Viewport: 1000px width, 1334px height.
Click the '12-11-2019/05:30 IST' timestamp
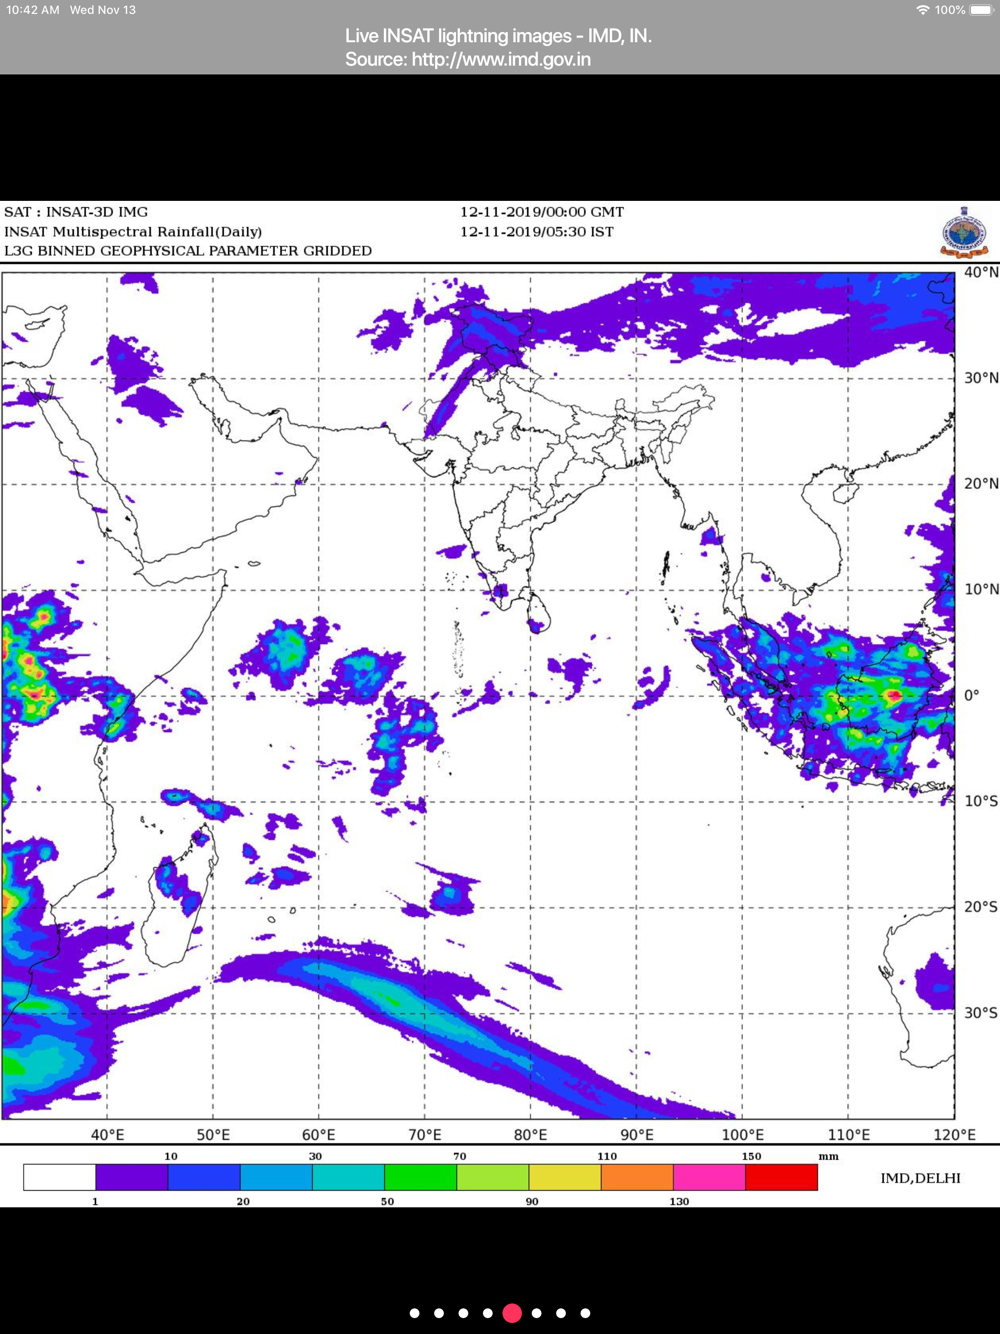point(537,231)
